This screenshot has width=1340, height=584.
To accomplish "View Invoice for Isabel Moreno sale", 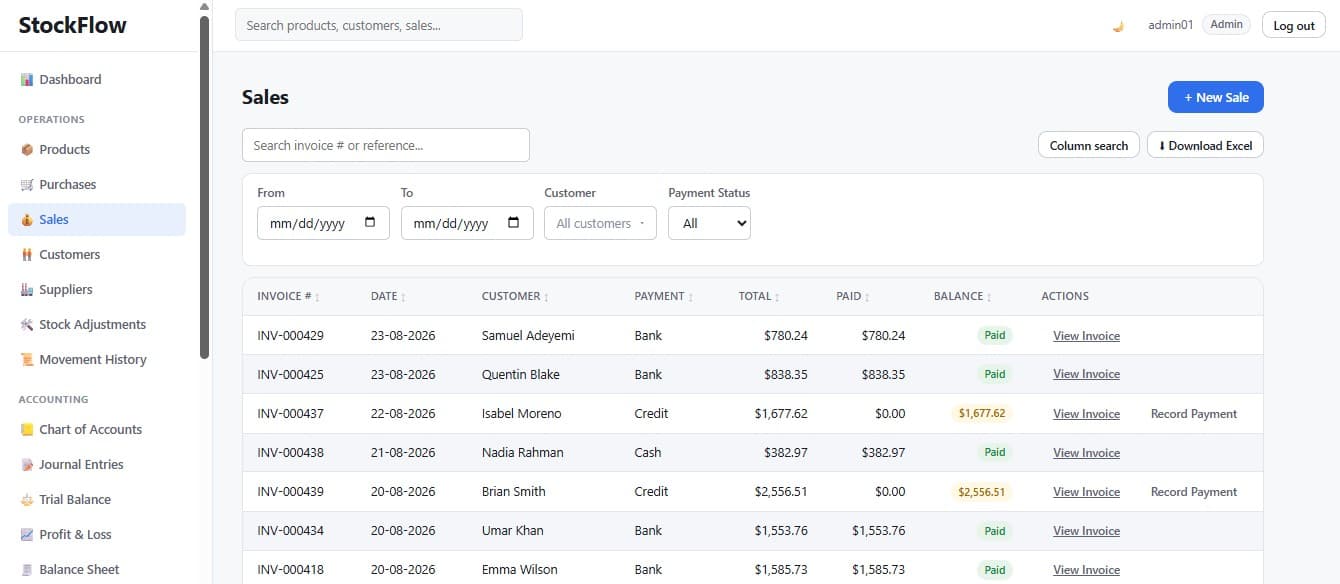I will (x=1086, y=414).
